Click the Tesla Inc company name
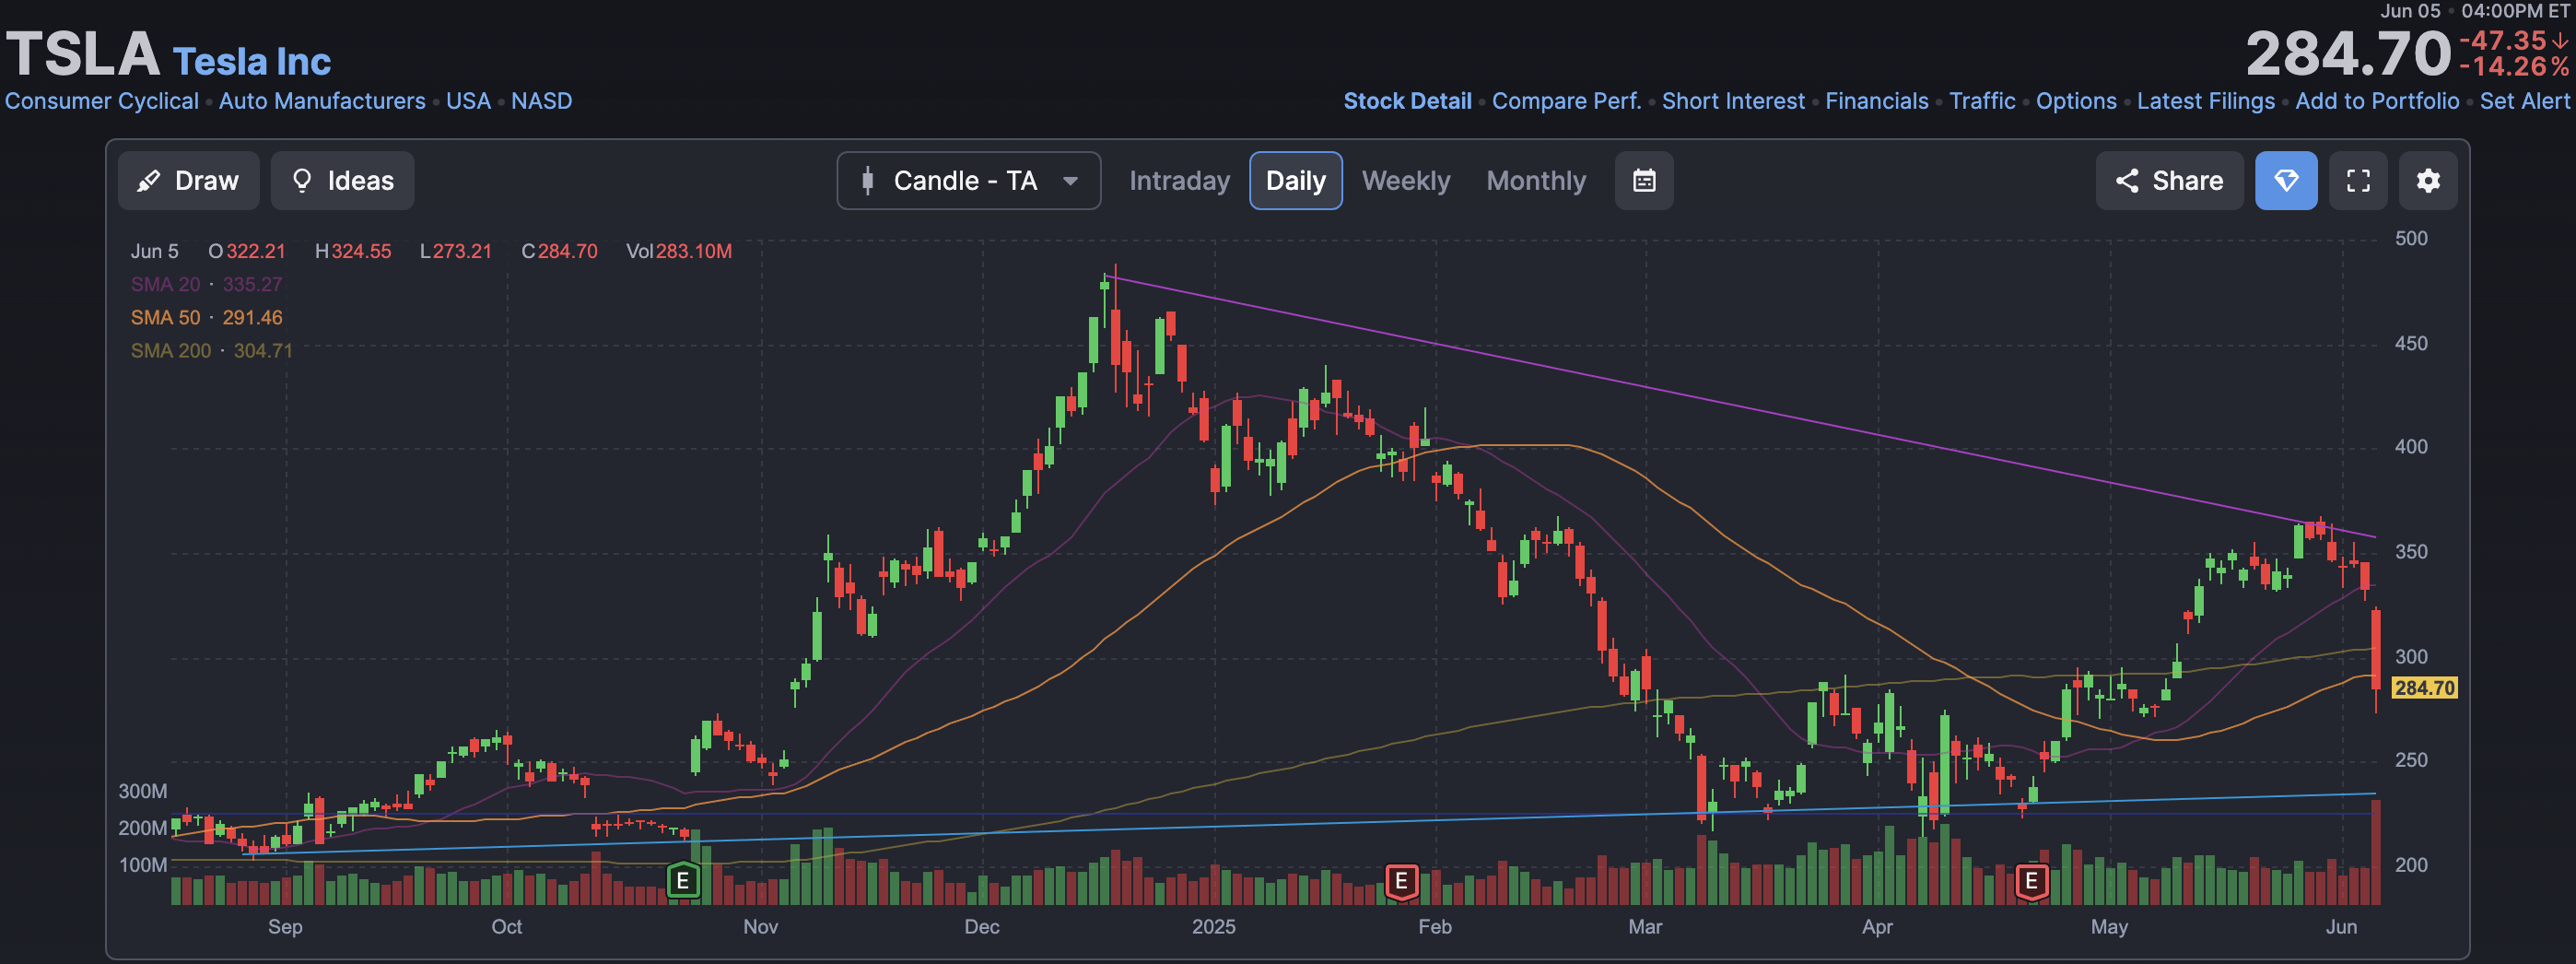2576x964 pixels. pos(251,62)
